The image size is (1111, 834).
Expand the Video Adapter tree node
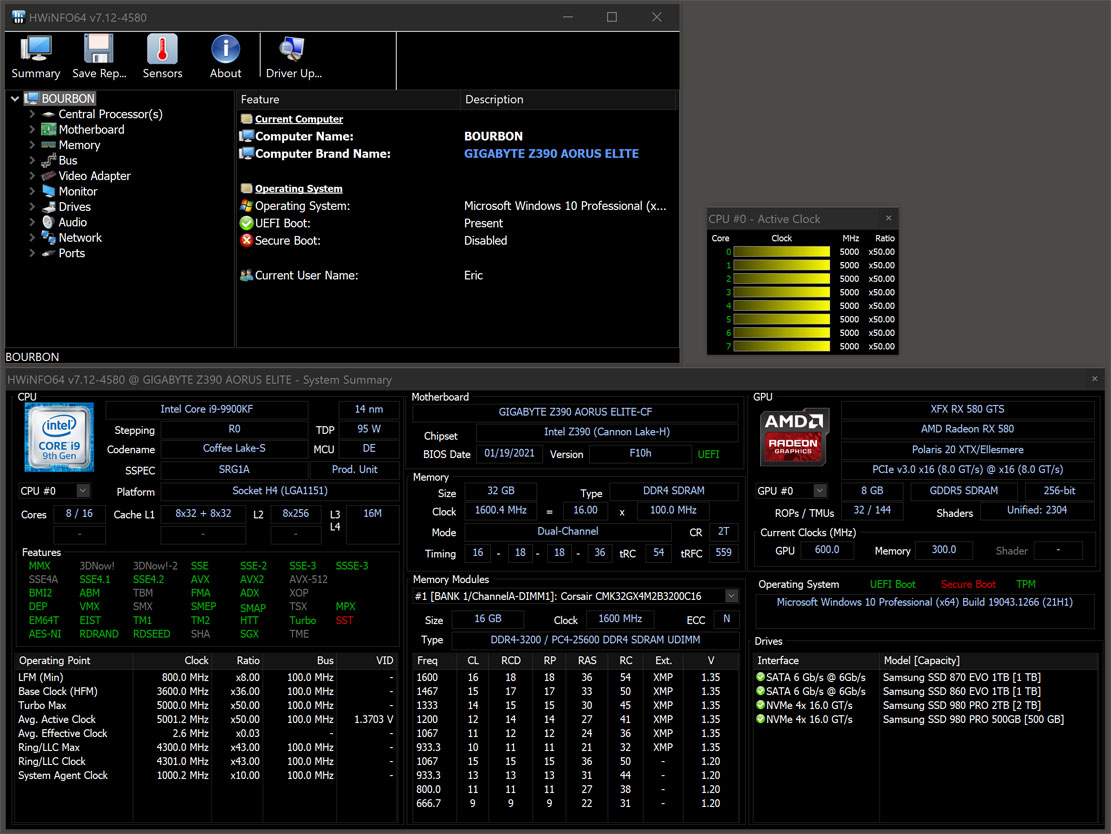click(32, 176)
